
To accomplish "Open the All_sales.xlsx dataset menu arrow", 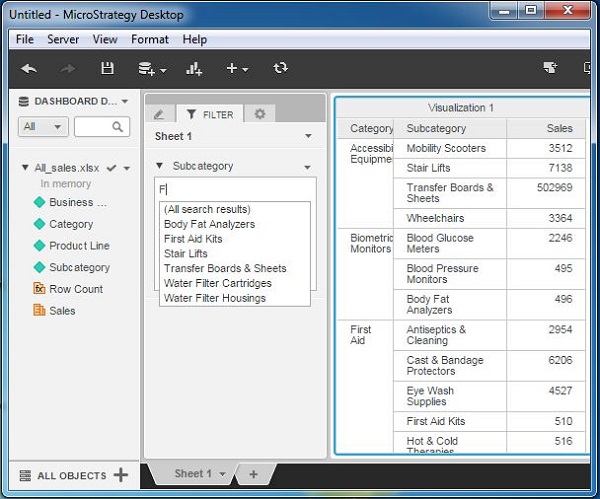I will coord(127,168).
